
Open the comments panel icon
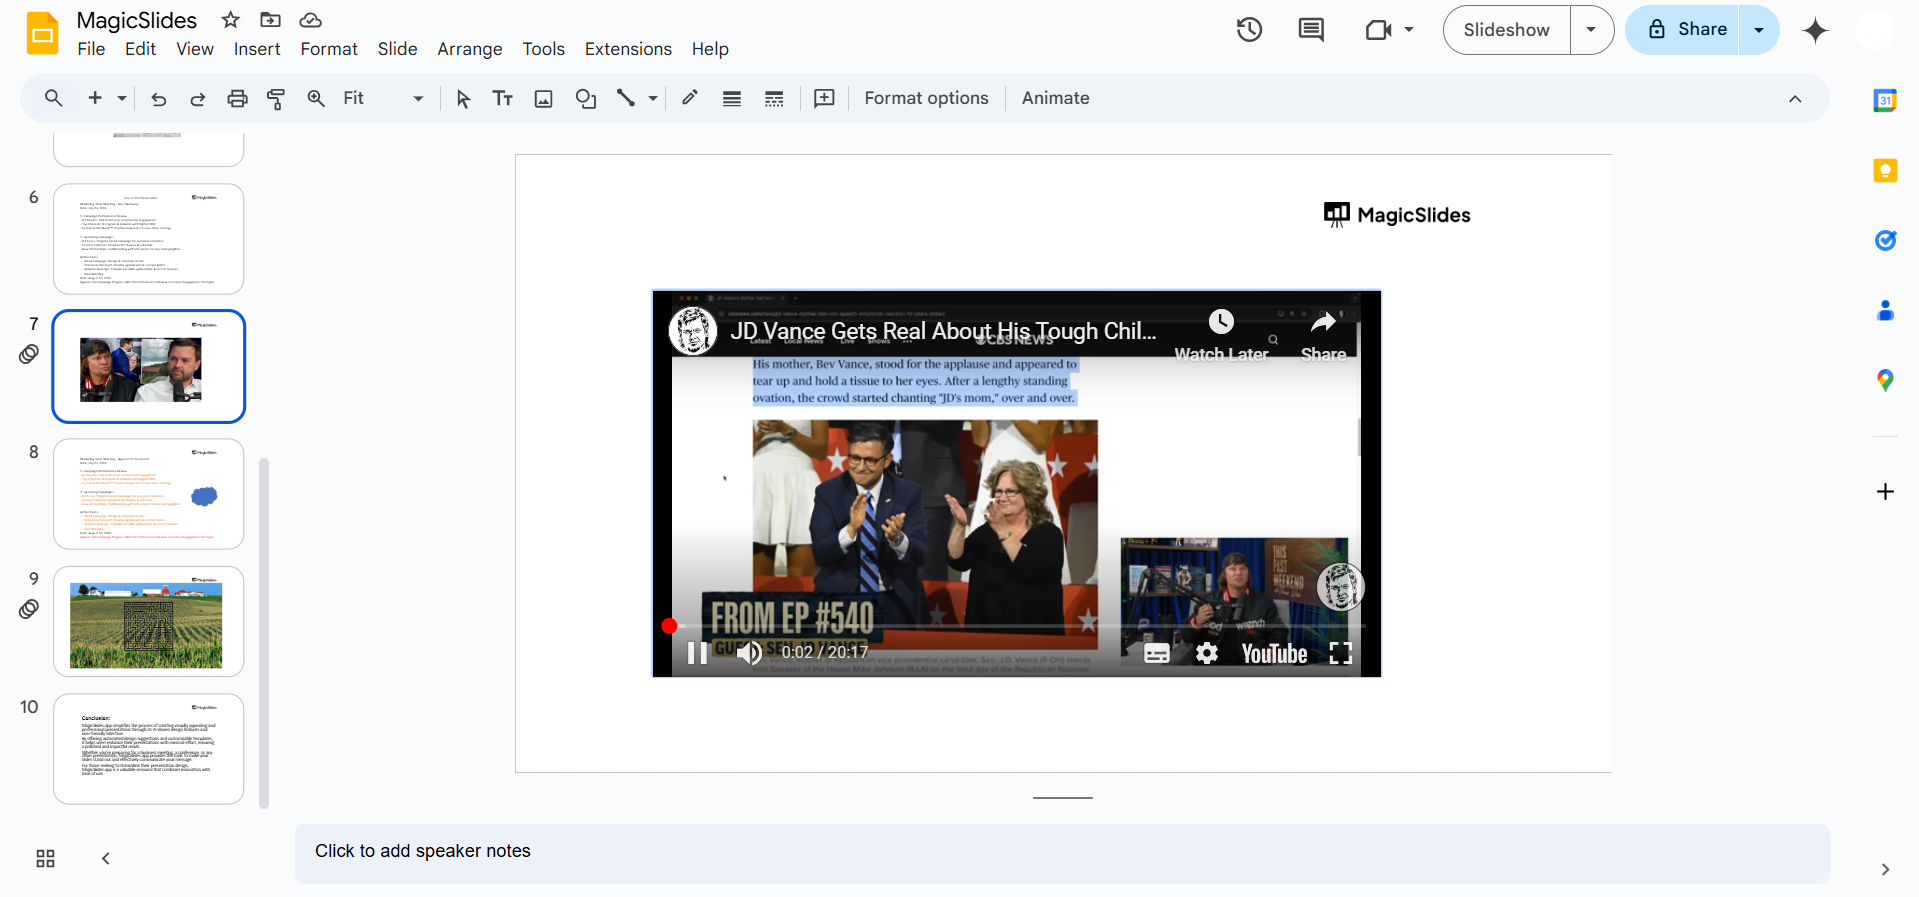(1310, 30)
